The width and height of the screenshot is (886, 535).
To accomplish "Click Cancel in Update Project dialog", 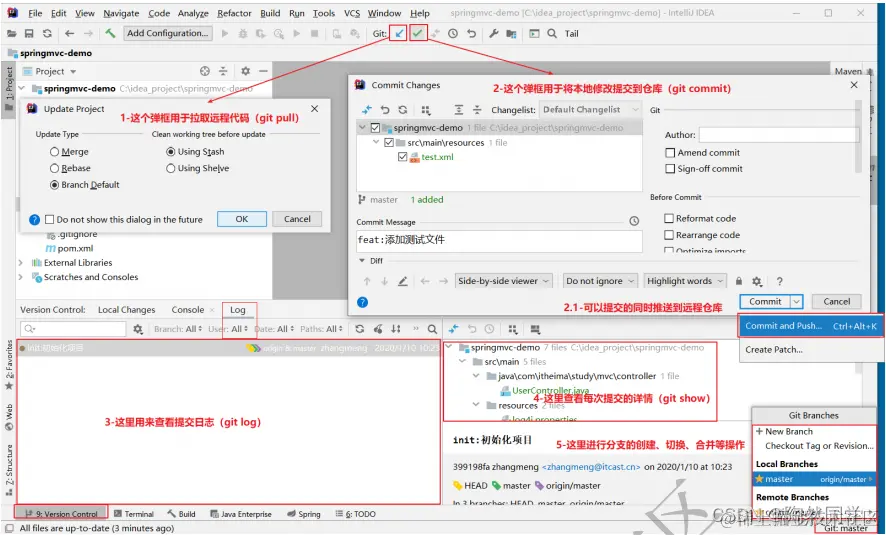I will pyautogui.click(x=297, y=219).
